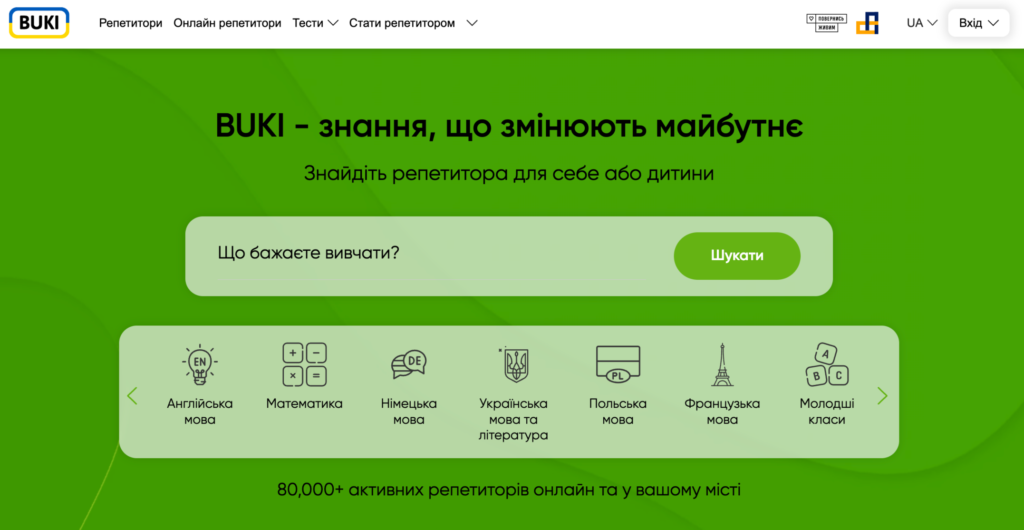1024x530 pixels.
Task: Select the Ukrainian trident shield icon
Action: click(x=513, y=364)
